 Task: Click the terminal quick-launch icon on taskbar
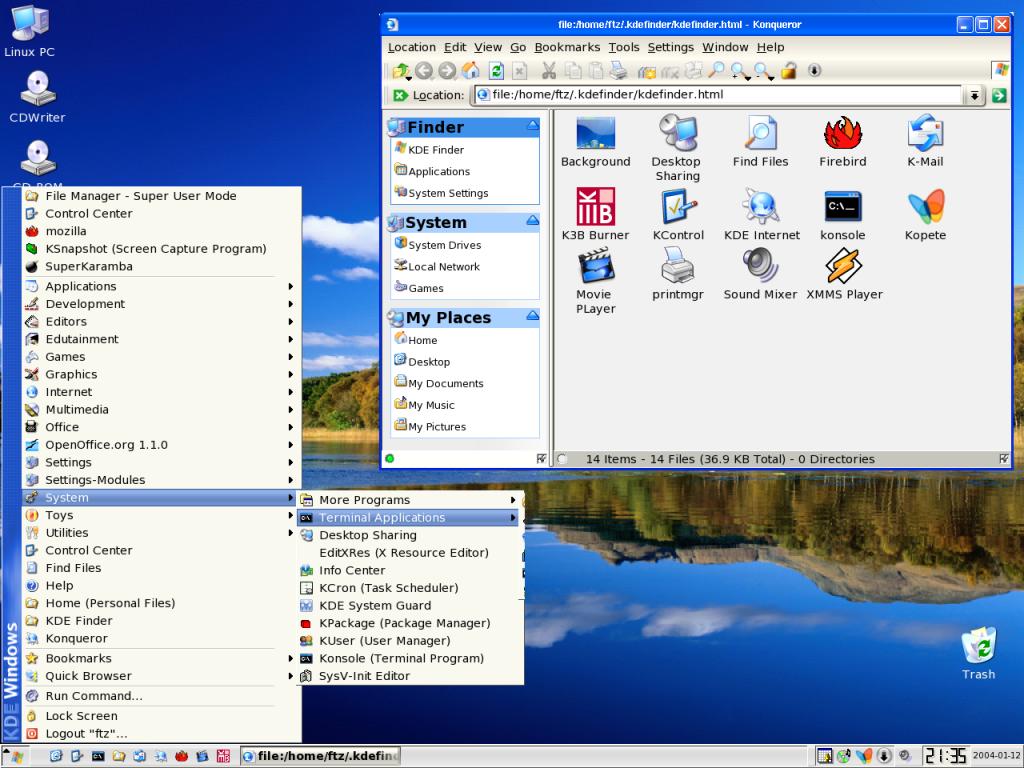click(98, 756)
